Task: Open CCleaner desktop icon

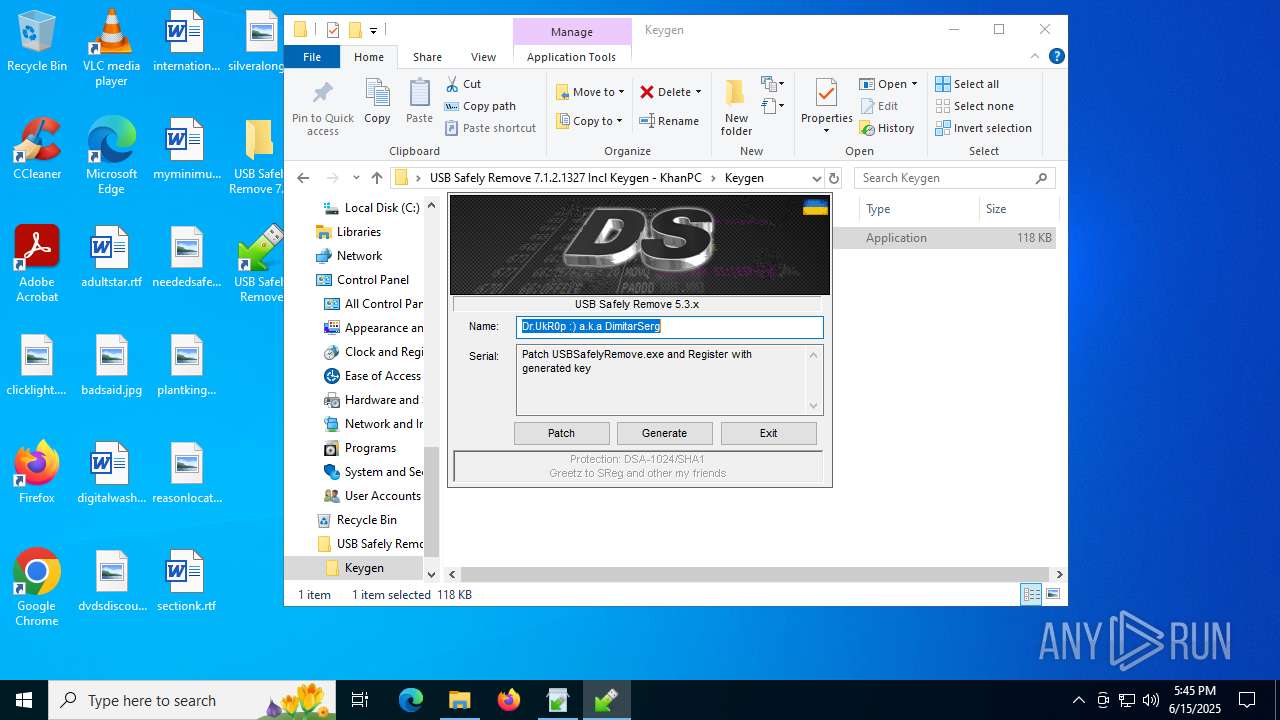Action: click(37, 149)
